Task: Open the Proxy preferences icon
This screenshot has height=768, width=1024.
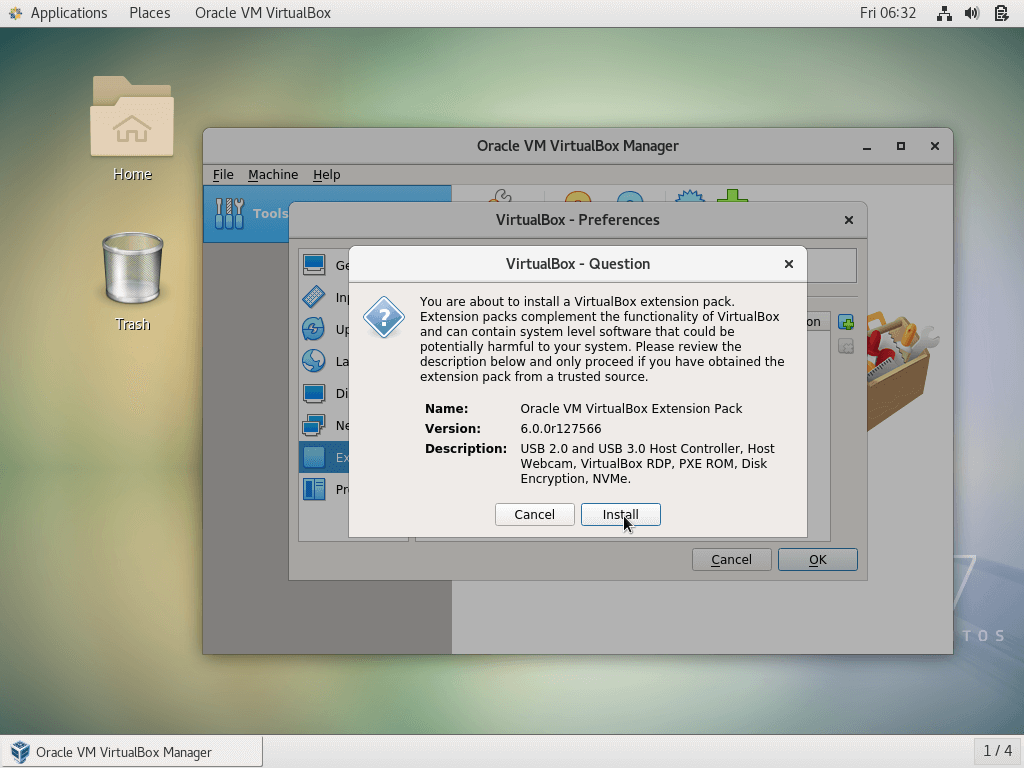Action: [314, 489]
